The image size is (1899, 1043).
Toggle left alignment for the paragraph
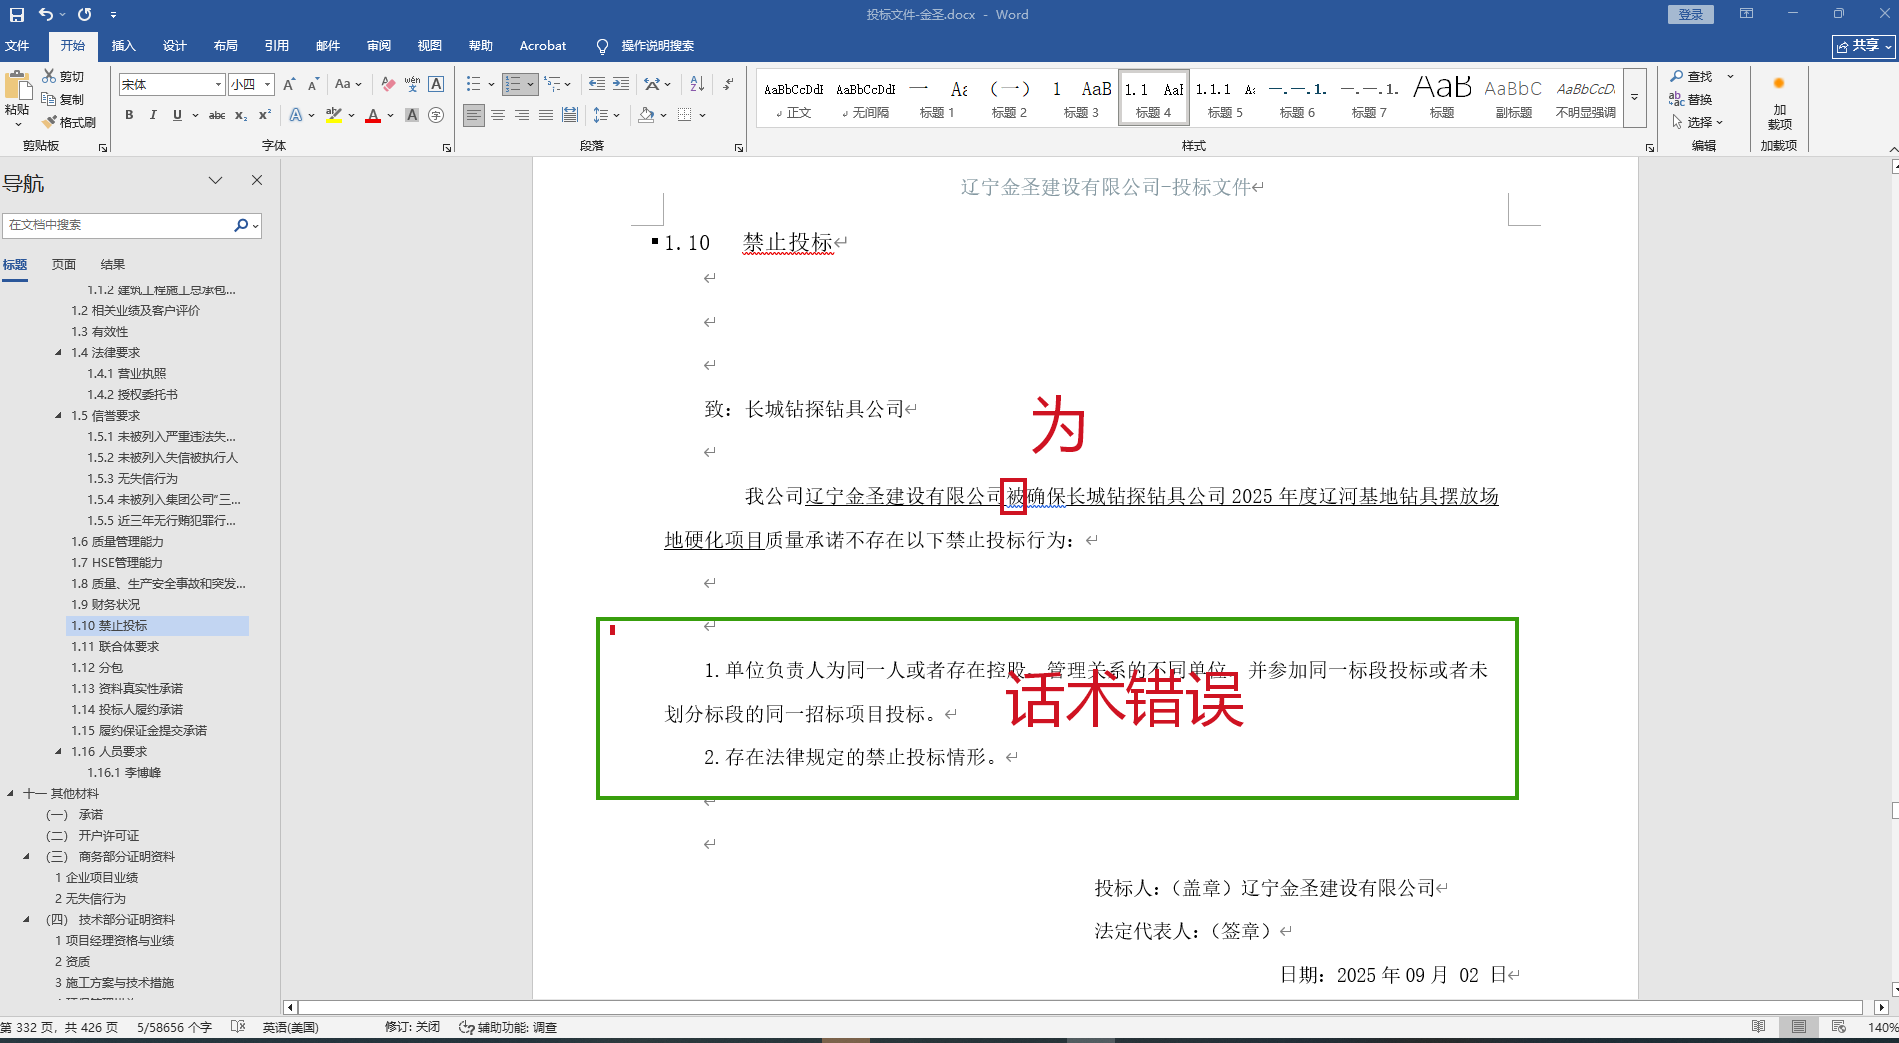474,116
